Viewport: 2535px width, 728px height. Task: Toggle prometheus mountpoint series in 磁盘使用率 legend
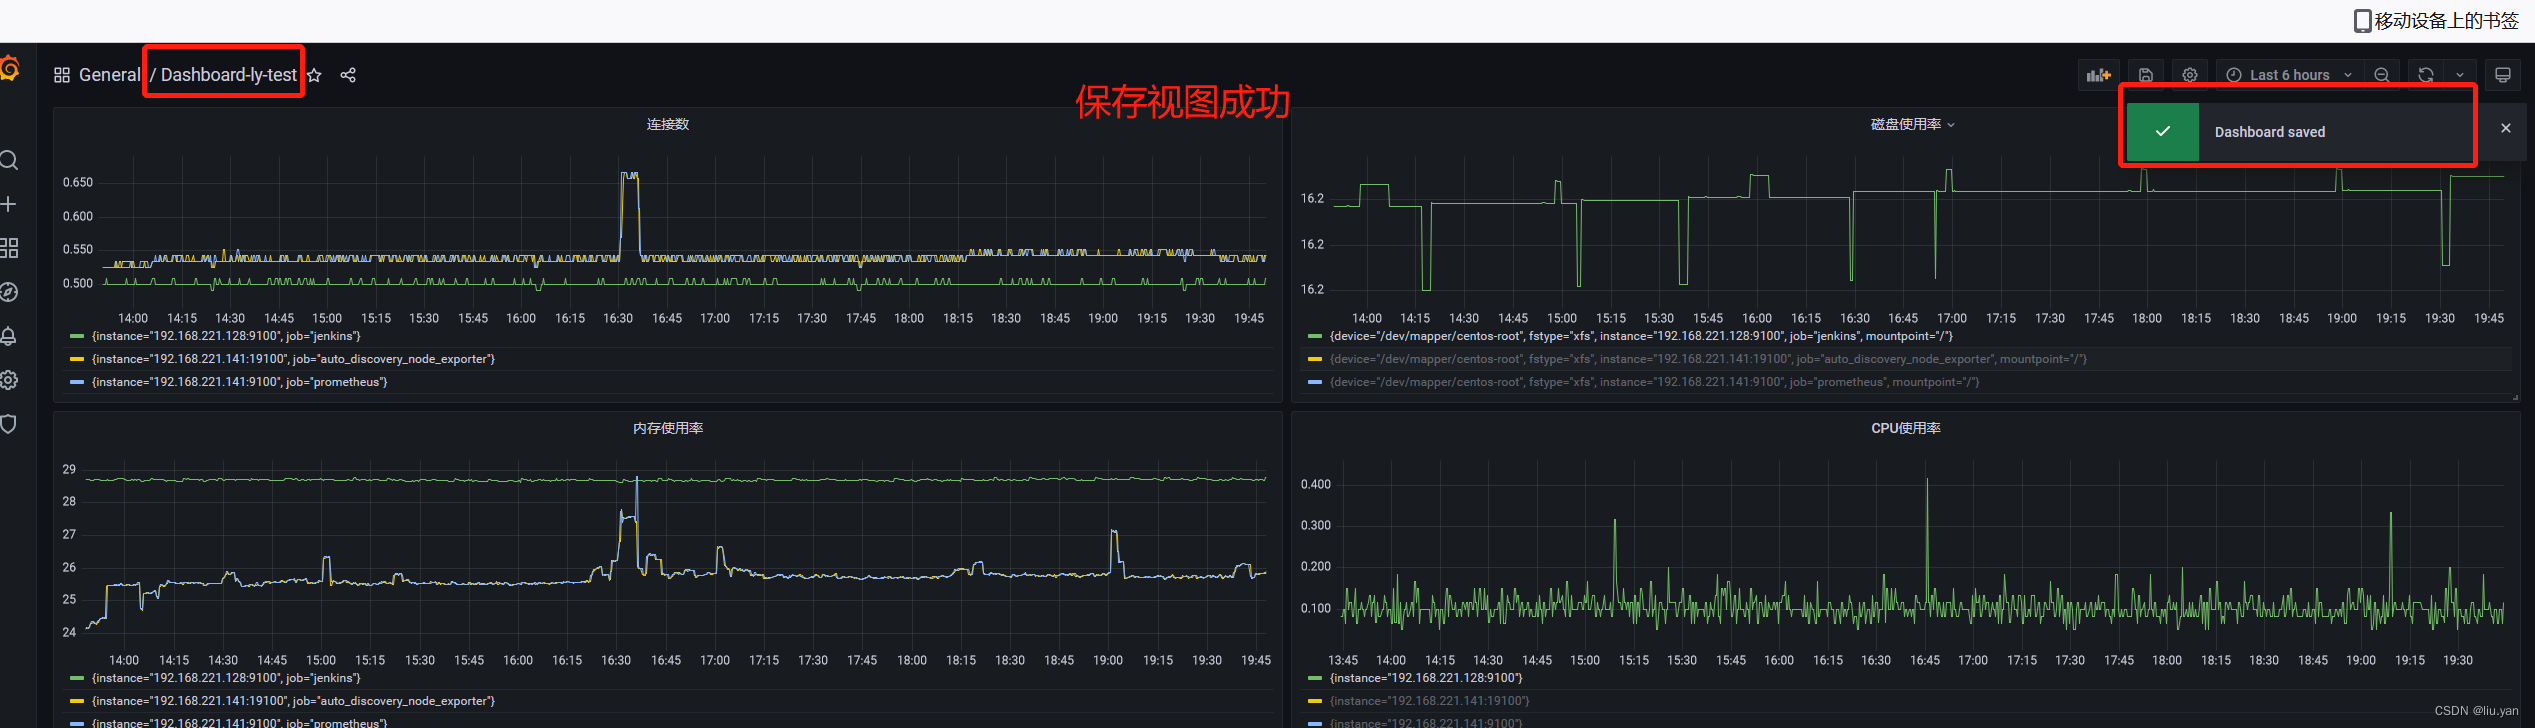(x=1654, y=382)
